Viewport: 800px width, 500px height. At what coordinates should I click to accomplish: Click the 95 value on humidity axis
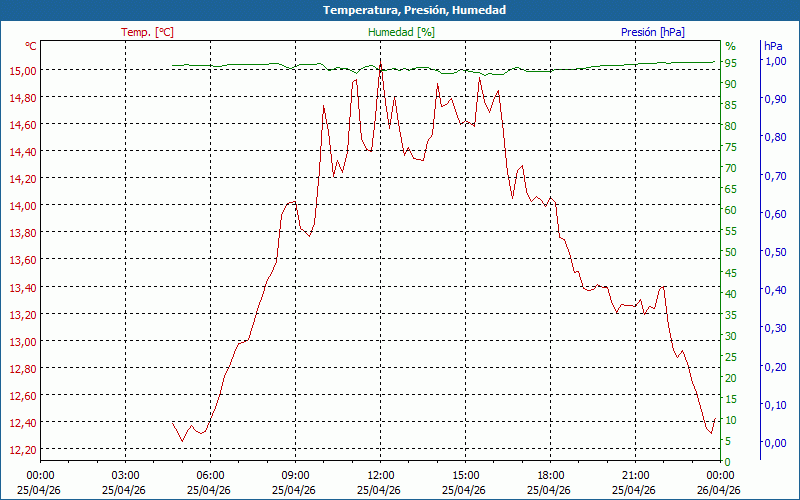(x=731, y=63)
